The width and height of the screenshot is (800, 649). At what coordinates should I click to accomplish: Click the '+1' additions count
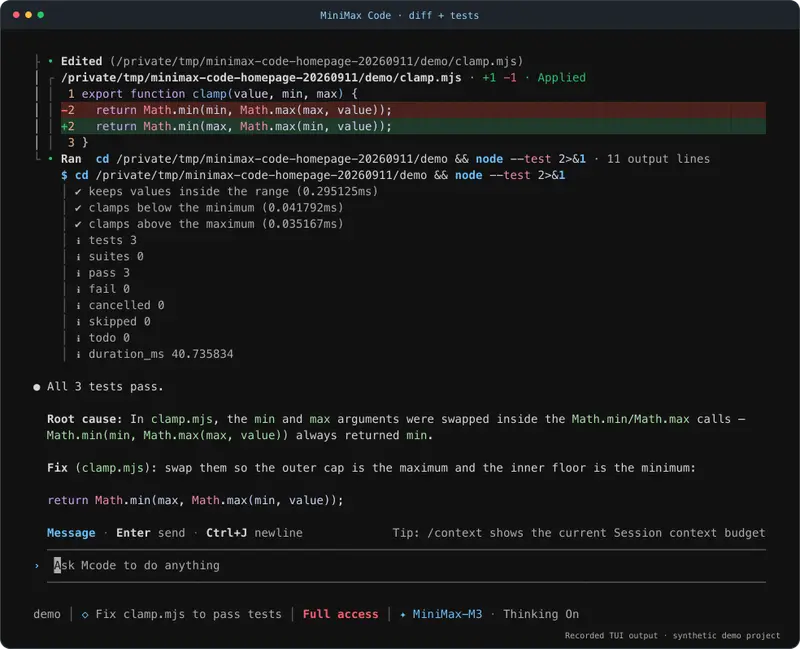pyautogui.click(x=489, y=78)
